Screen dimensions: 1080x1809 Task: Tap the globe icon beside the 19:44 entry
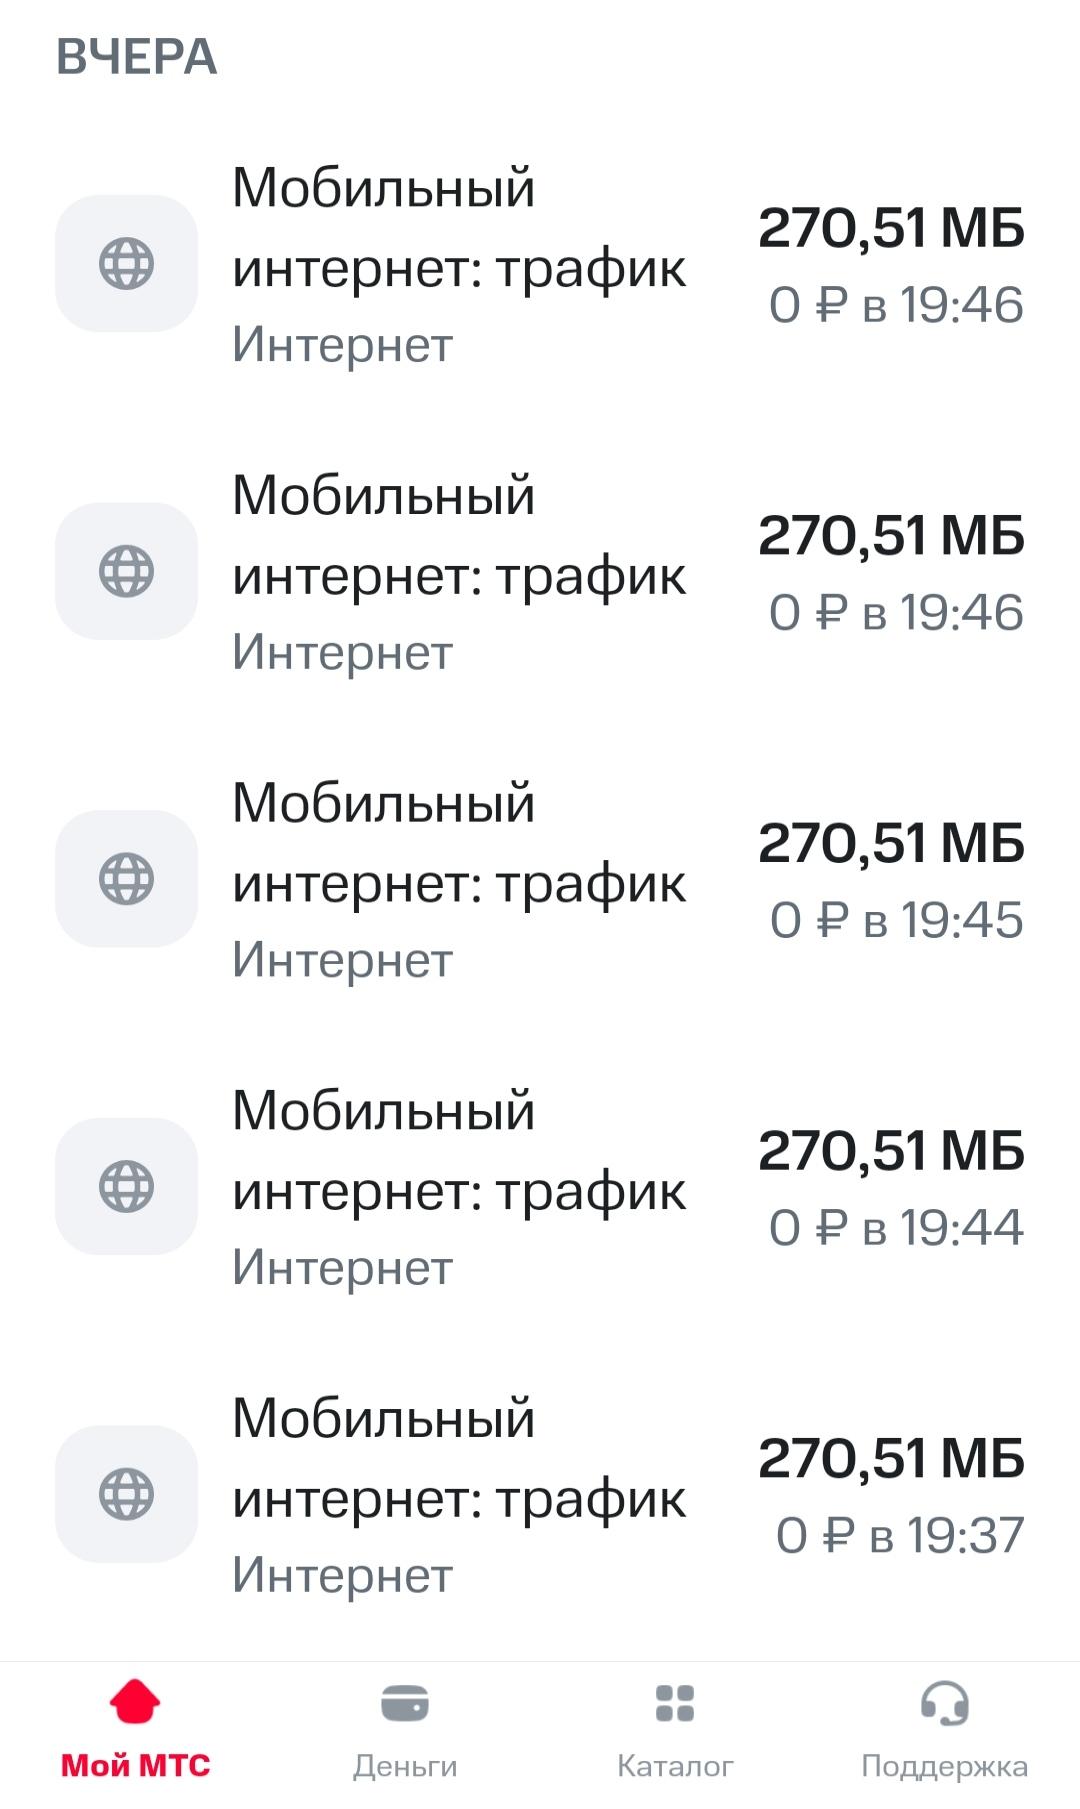[126, 1186]
